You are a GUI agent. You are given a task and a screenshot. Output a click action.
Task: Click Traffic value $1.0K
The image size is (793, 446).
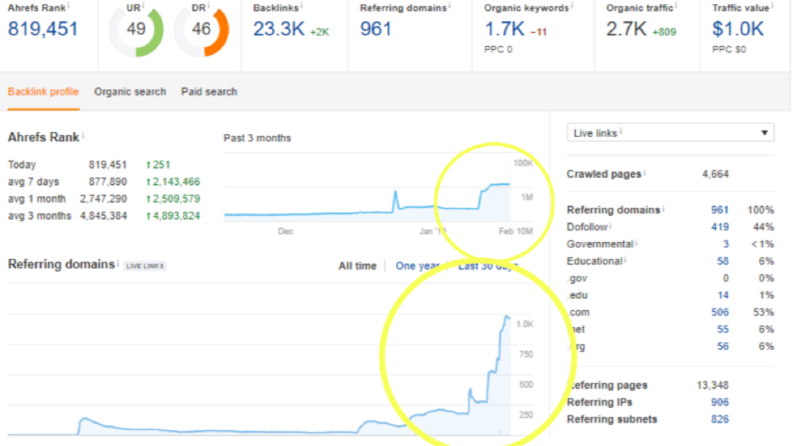(x=738, y=29)
